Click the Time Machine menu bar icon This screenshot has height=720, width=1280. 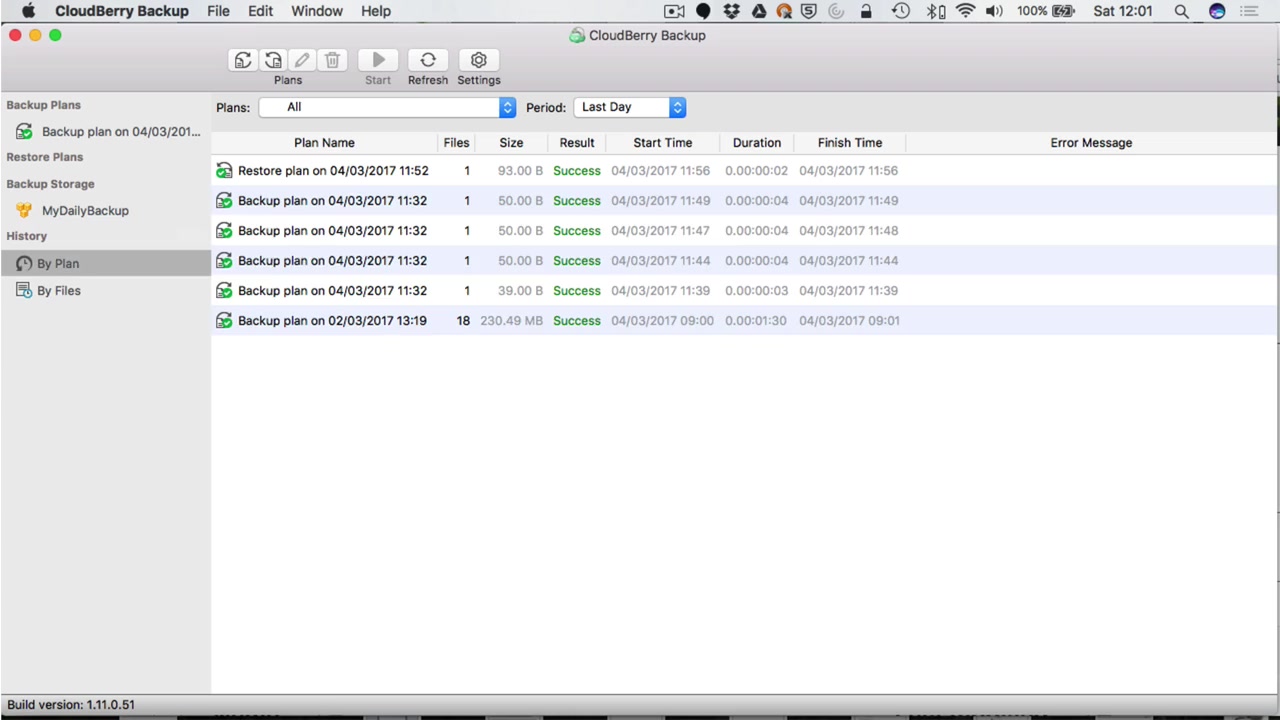(901, 11)
